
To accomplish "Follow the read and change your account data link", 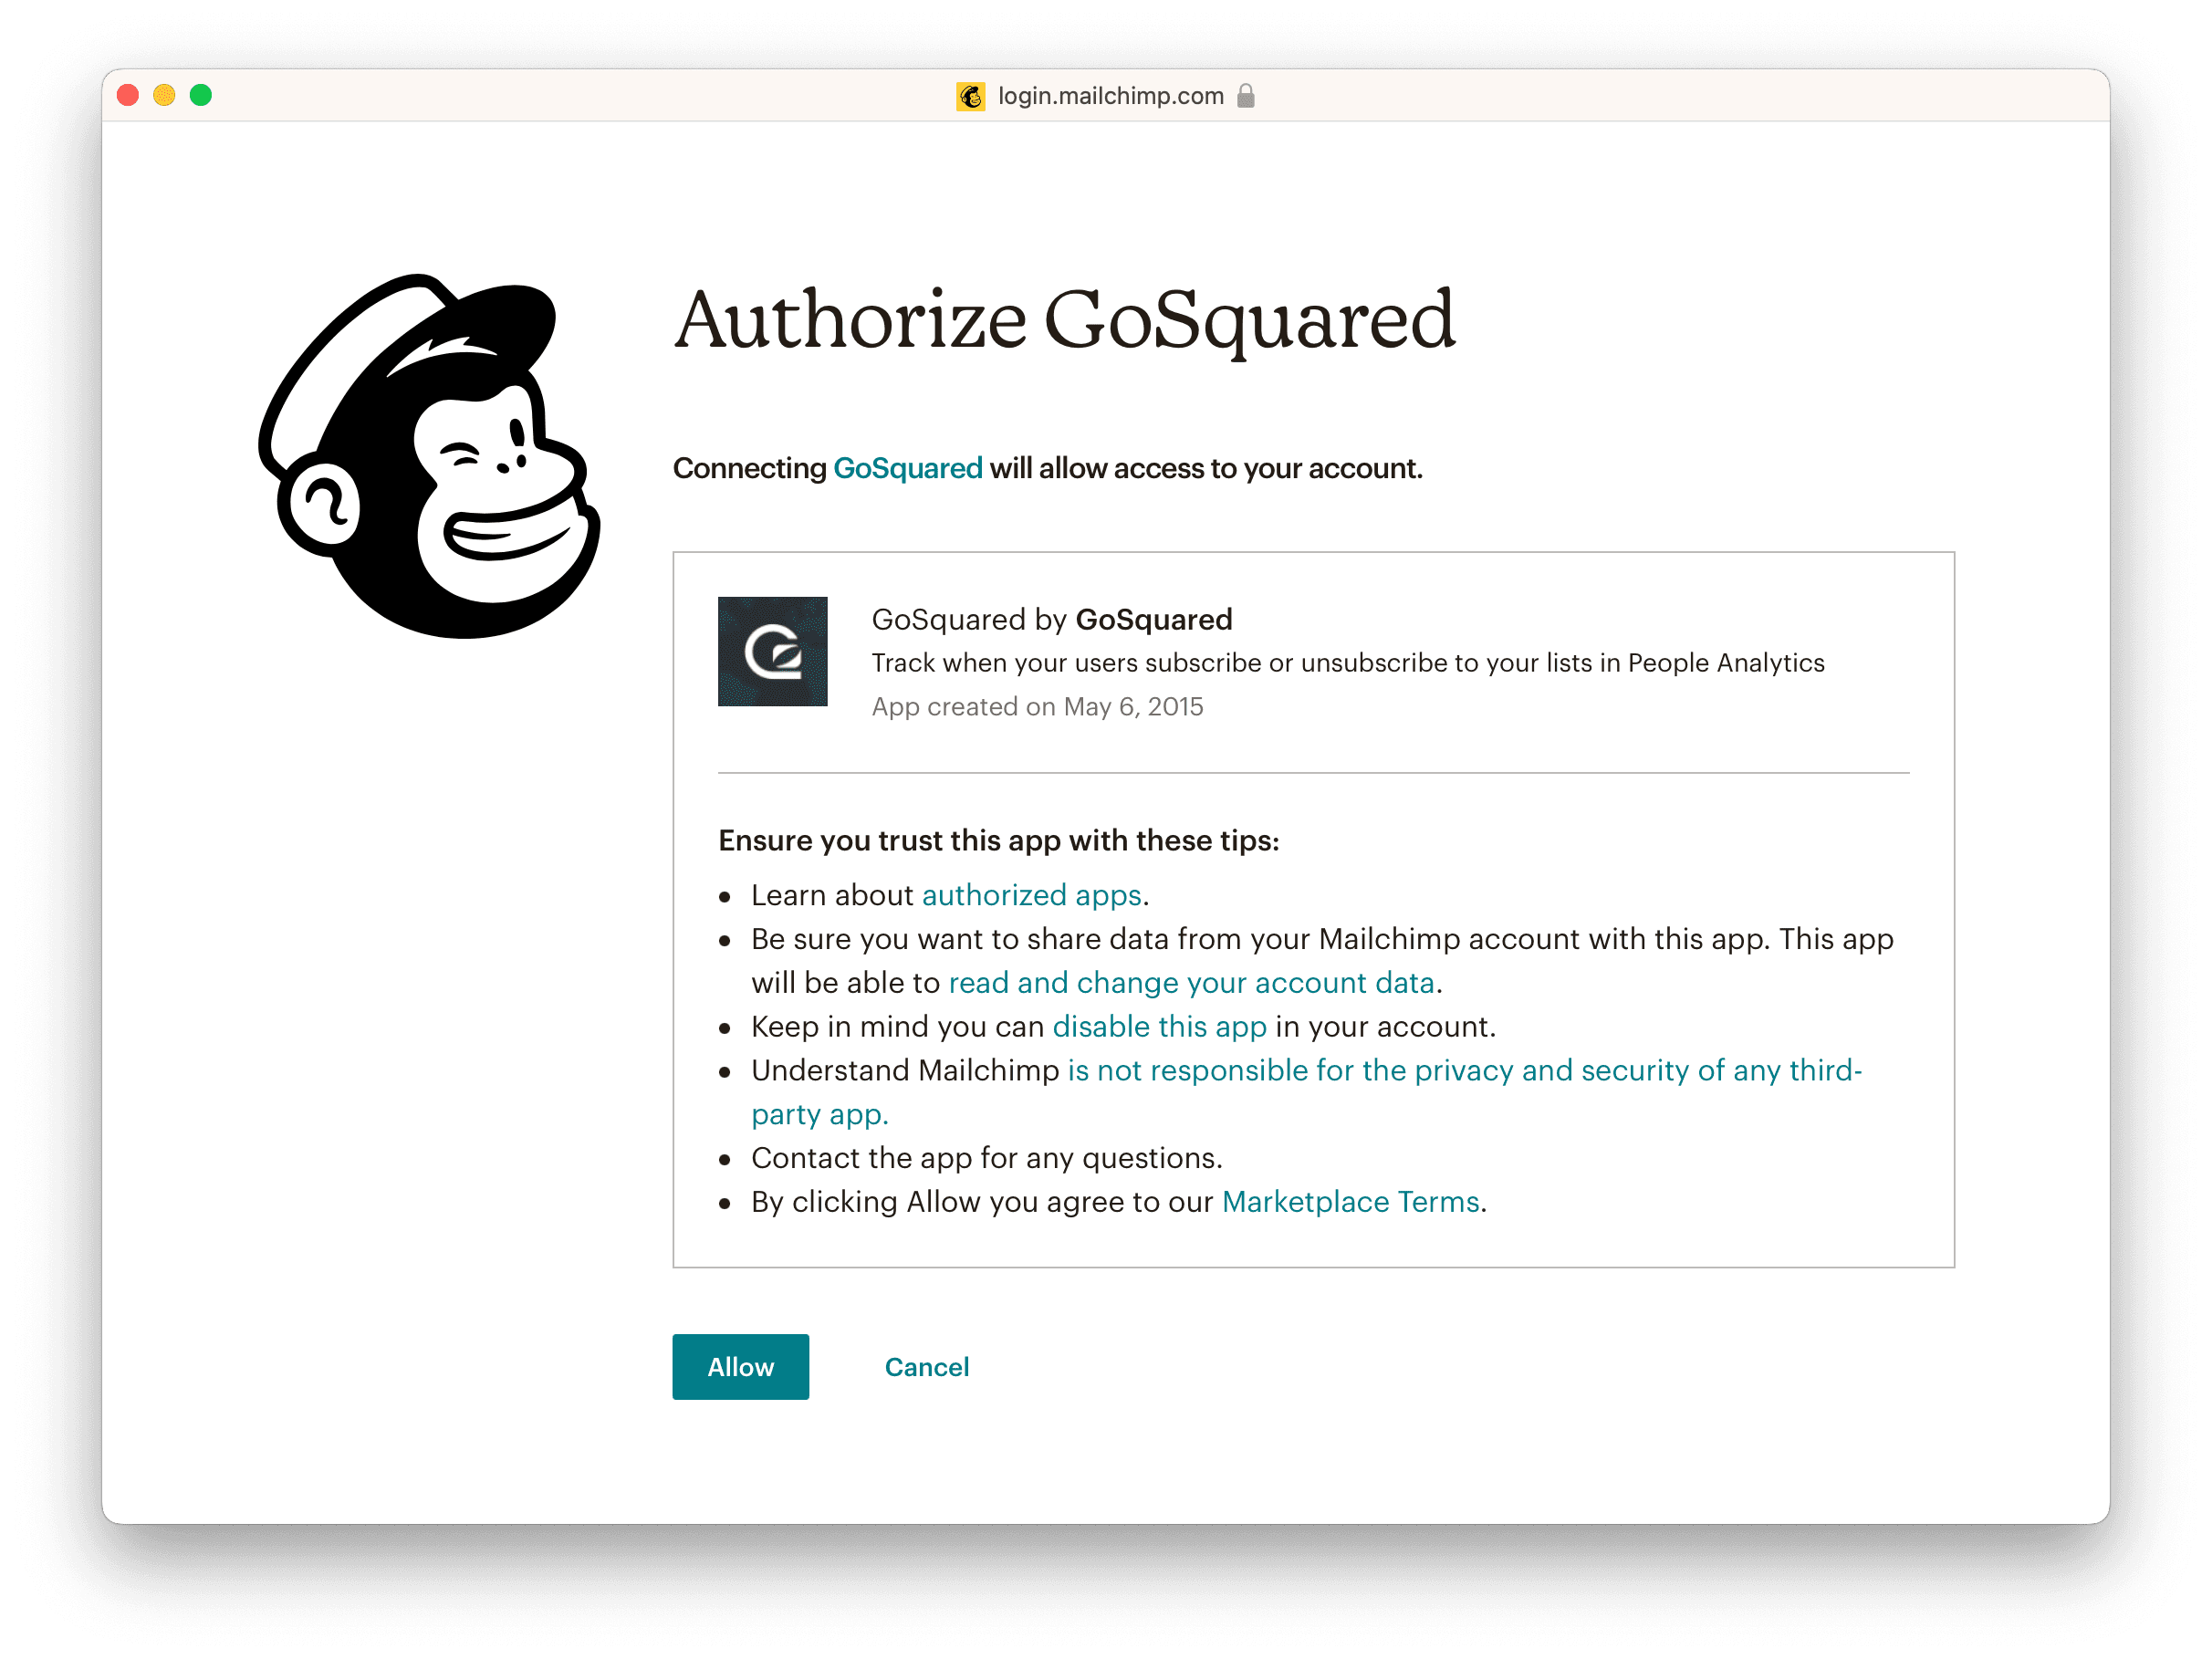I will [1191, 982].
